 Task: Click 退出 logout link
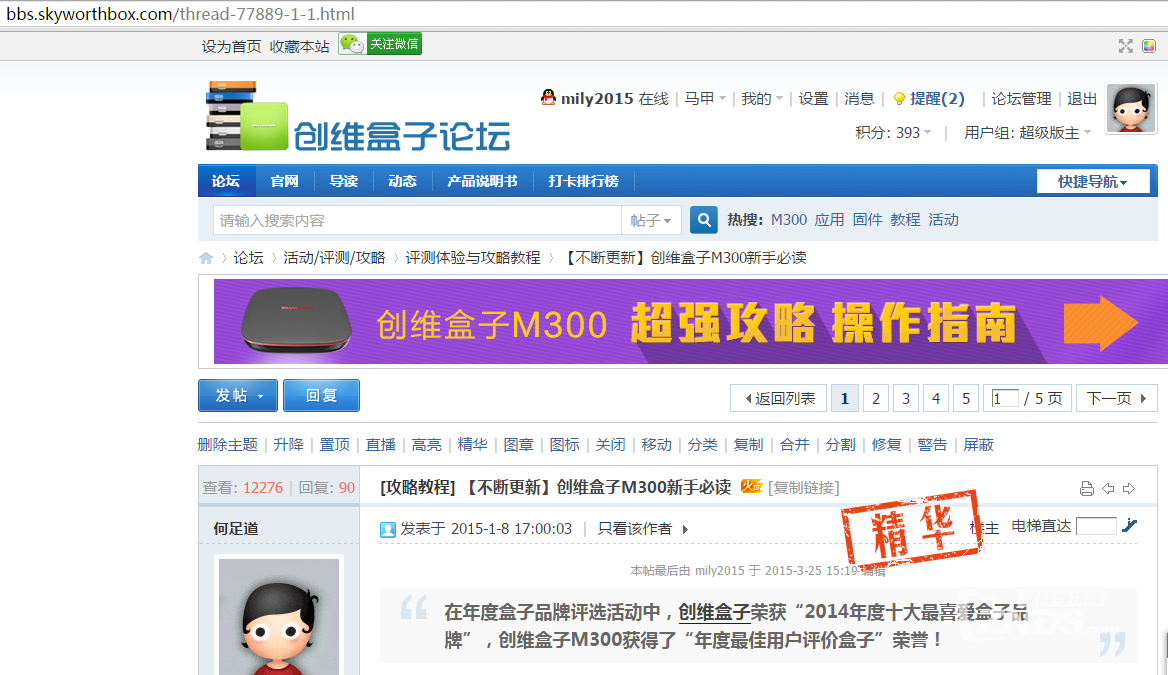(1082, 98)
